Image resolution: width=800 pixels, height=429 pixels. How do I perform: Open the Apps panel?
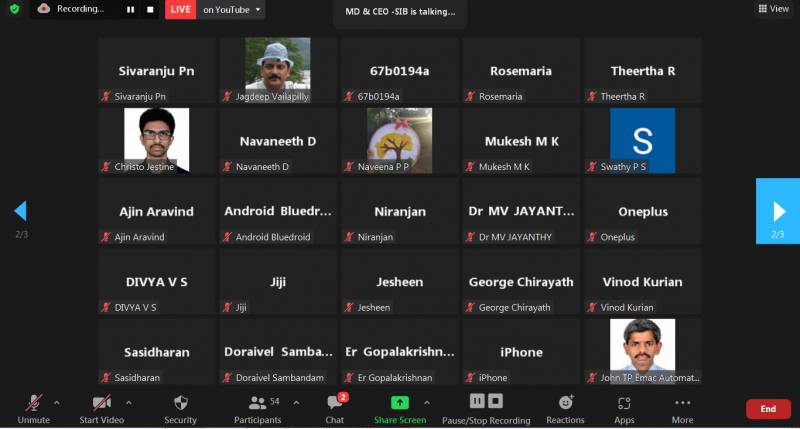(624, 408)
